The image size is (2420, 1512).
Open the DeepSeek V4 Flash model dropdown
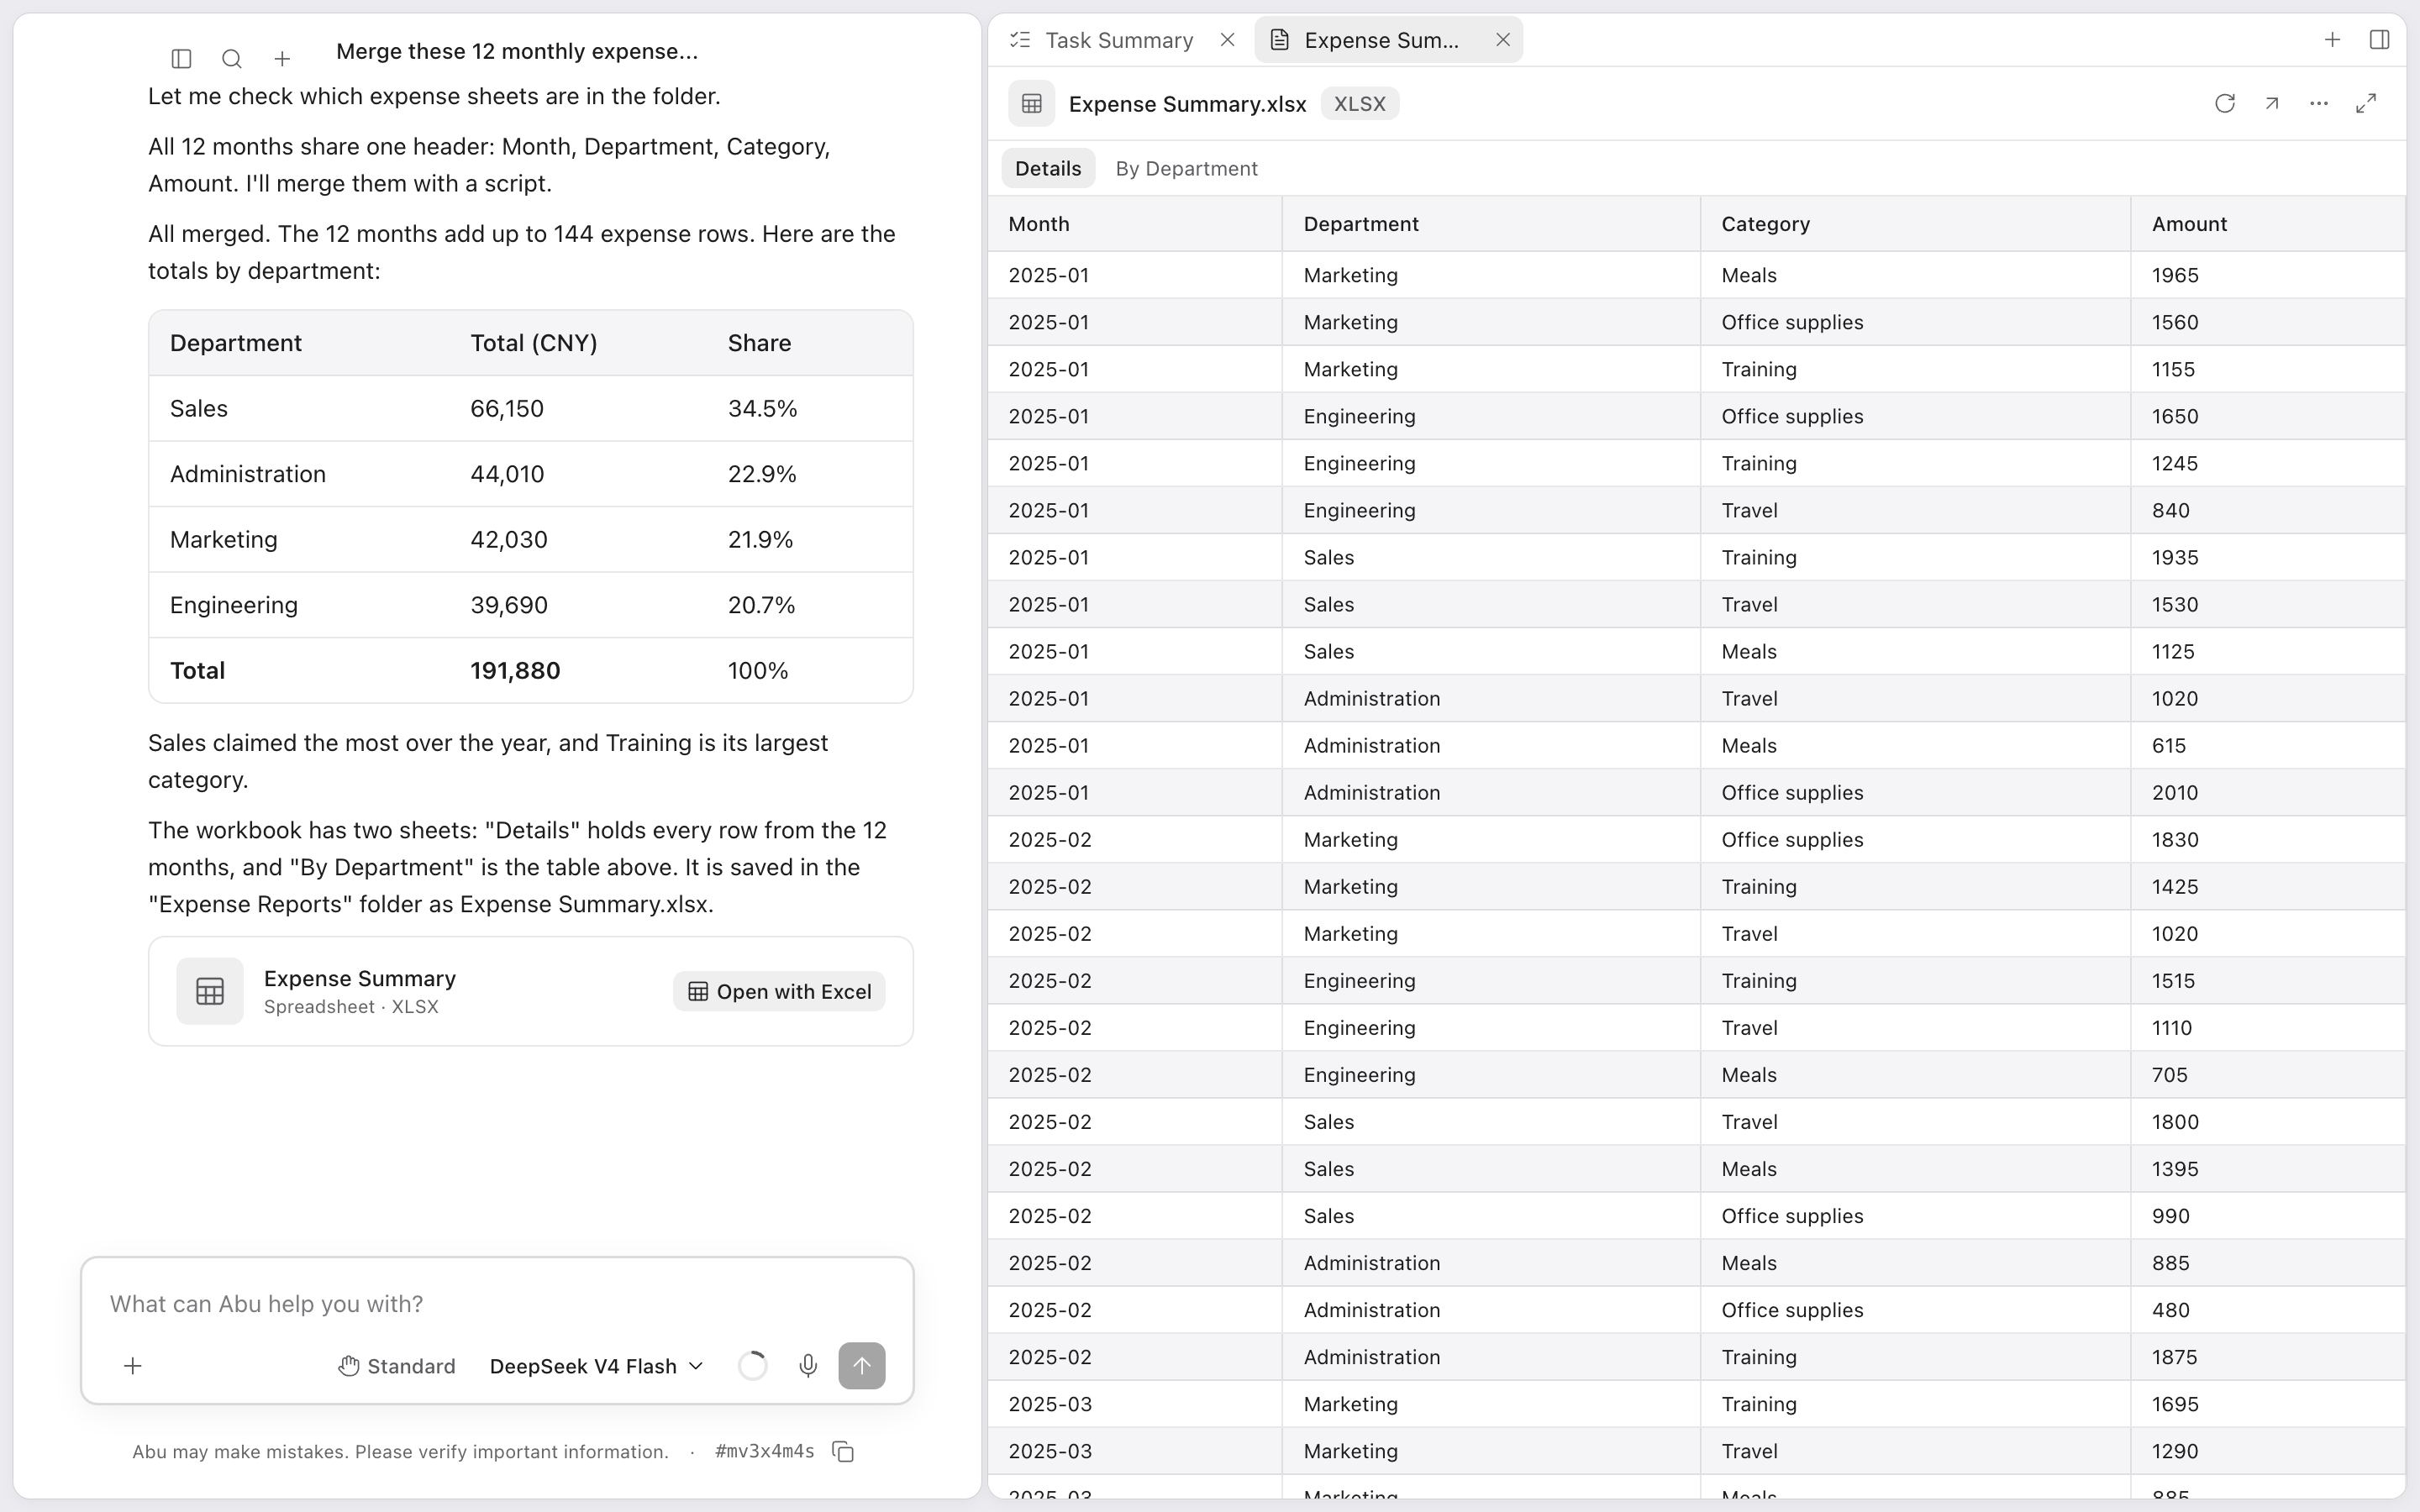pyautogui.click(x=596, y=1366)
